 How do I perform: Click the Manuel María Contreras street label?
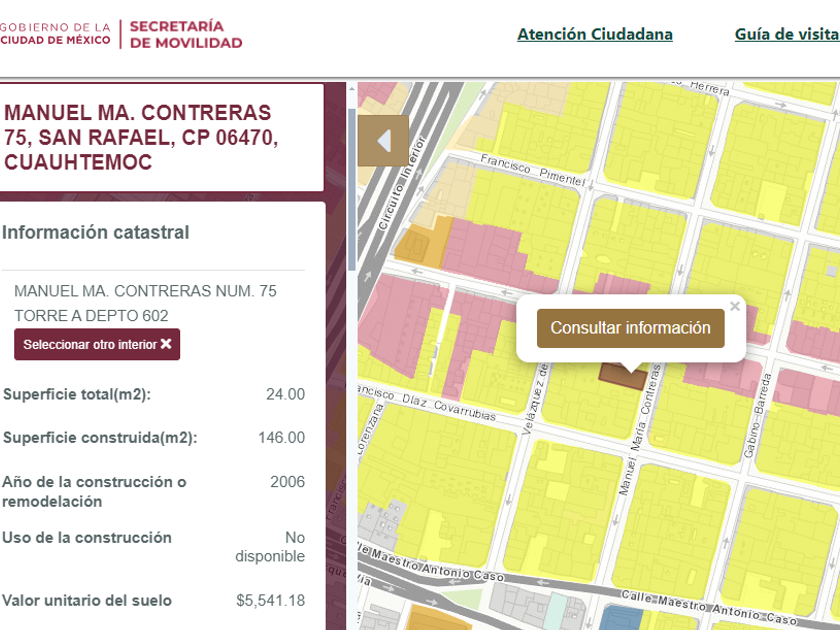tap(639, 430)
